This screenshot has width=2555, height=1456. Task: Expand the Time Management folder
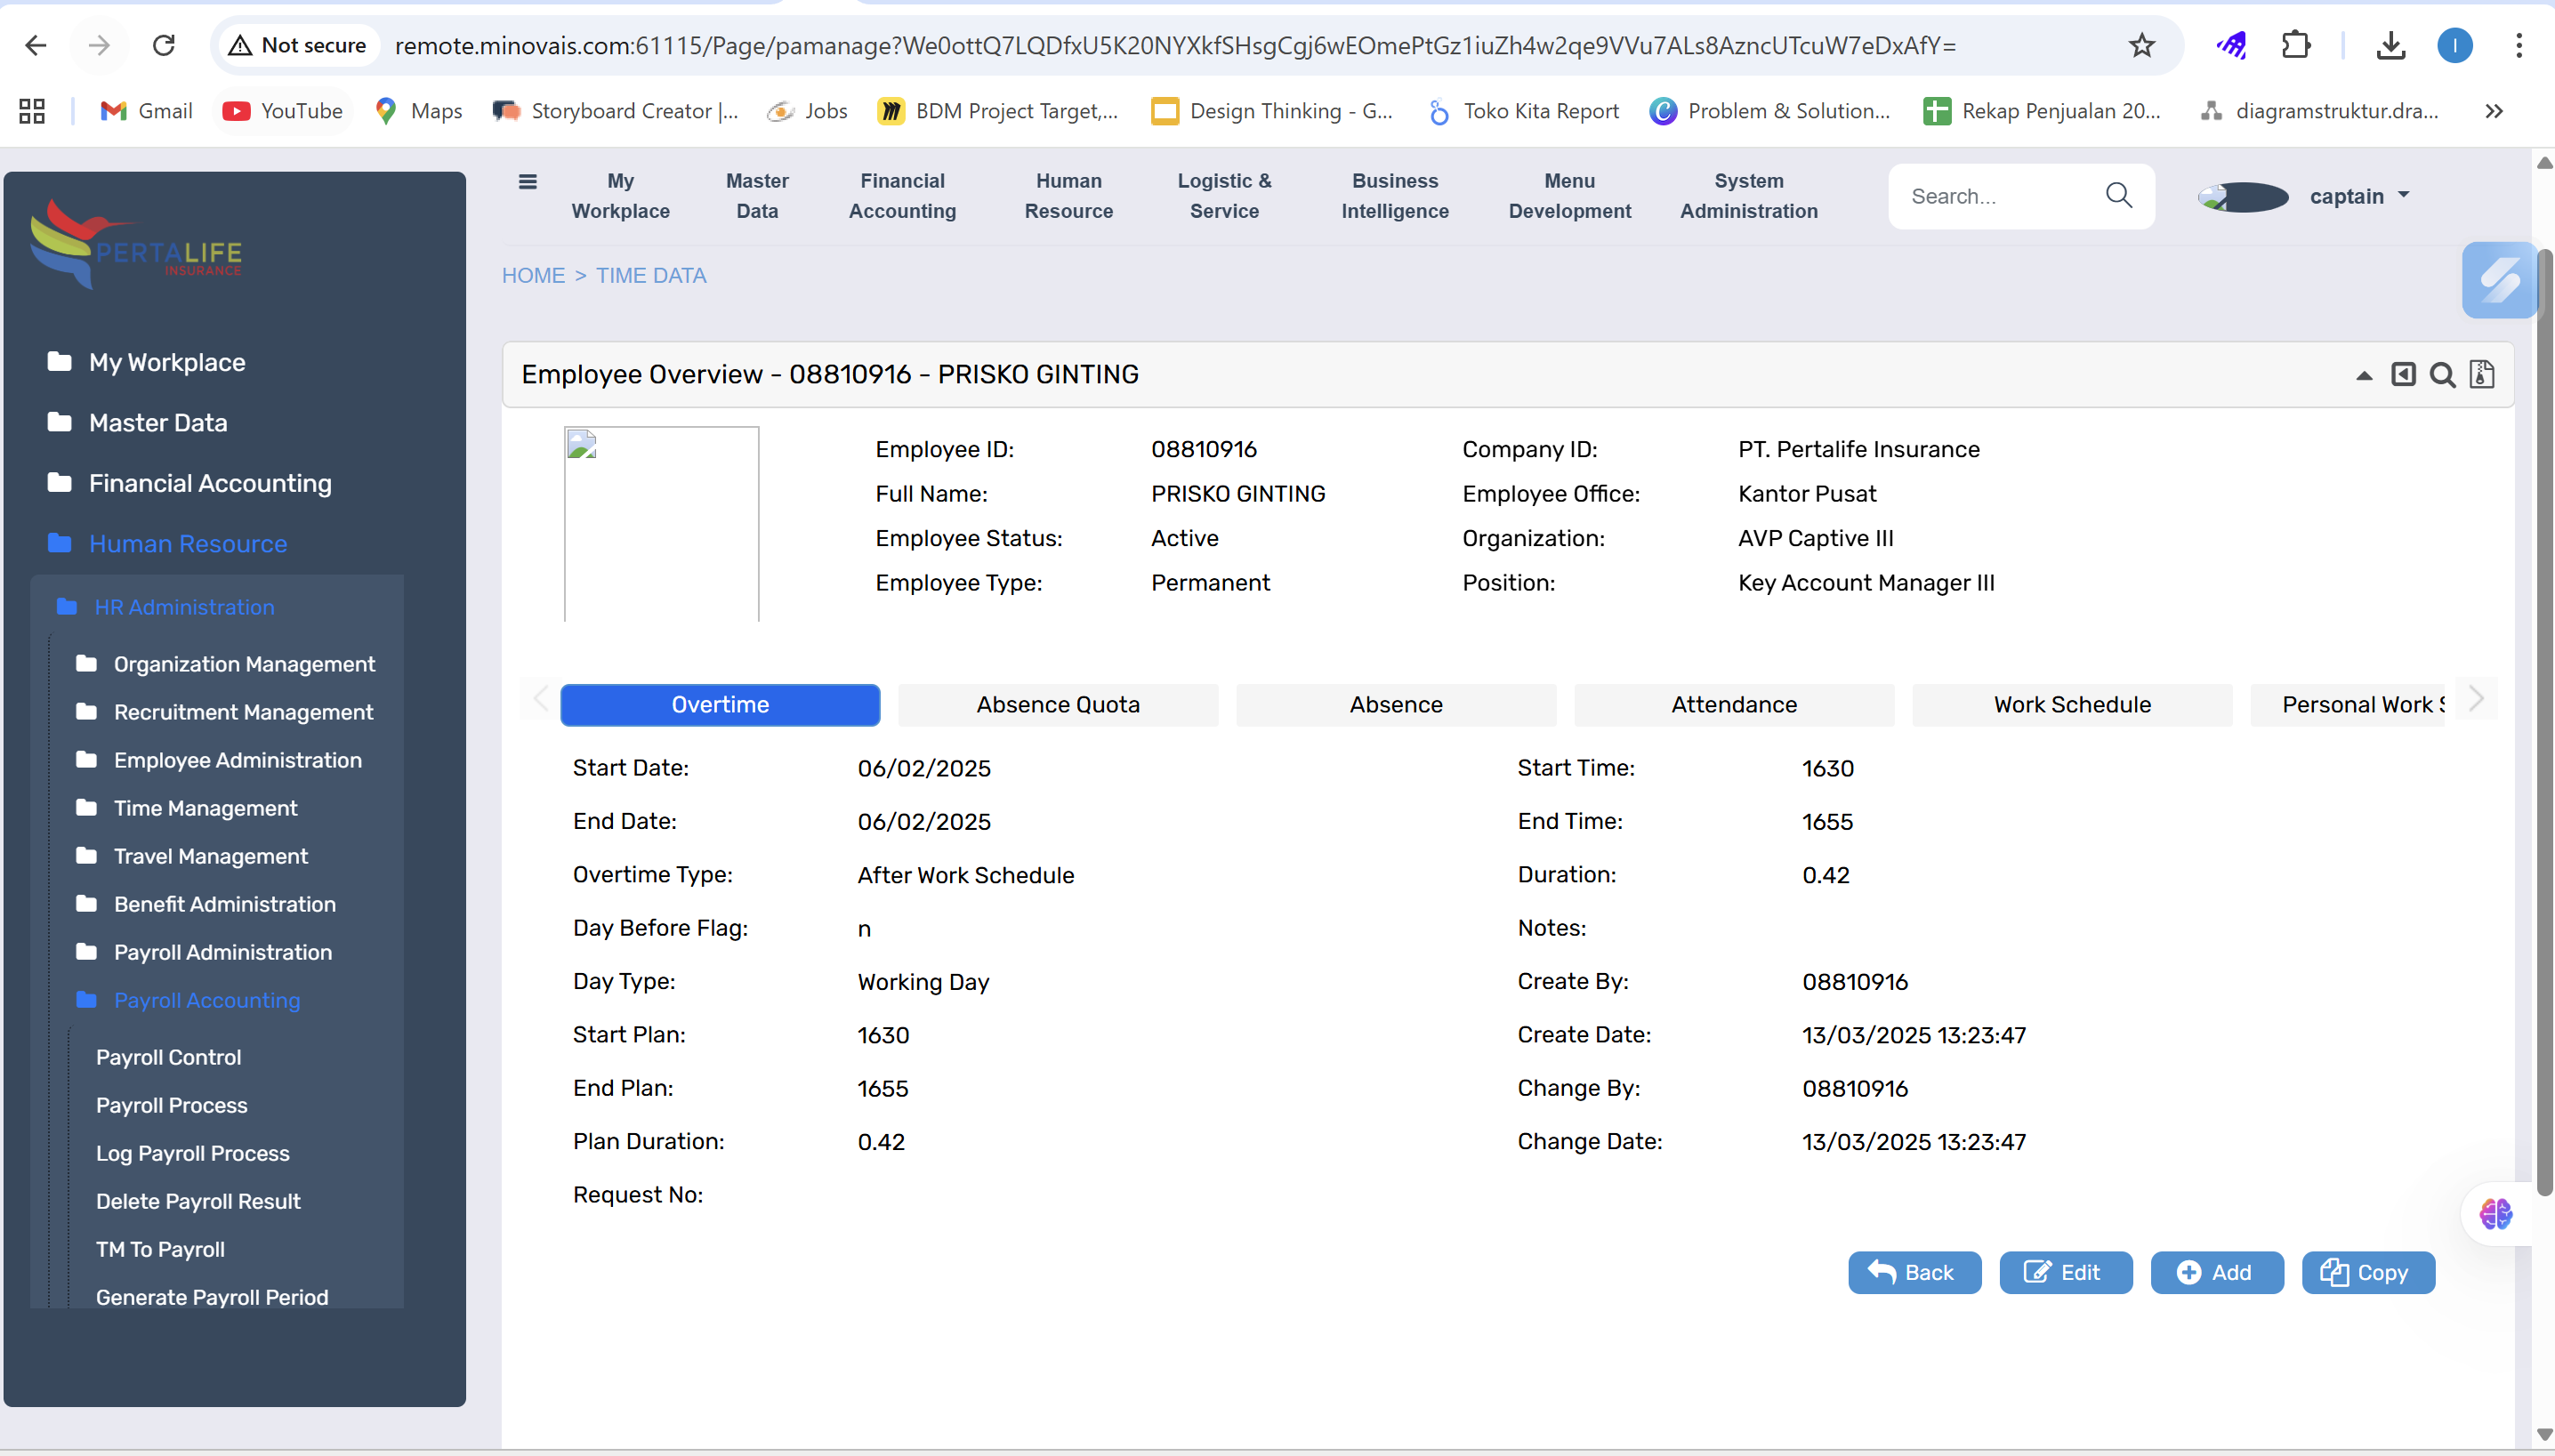pos(205,808)
